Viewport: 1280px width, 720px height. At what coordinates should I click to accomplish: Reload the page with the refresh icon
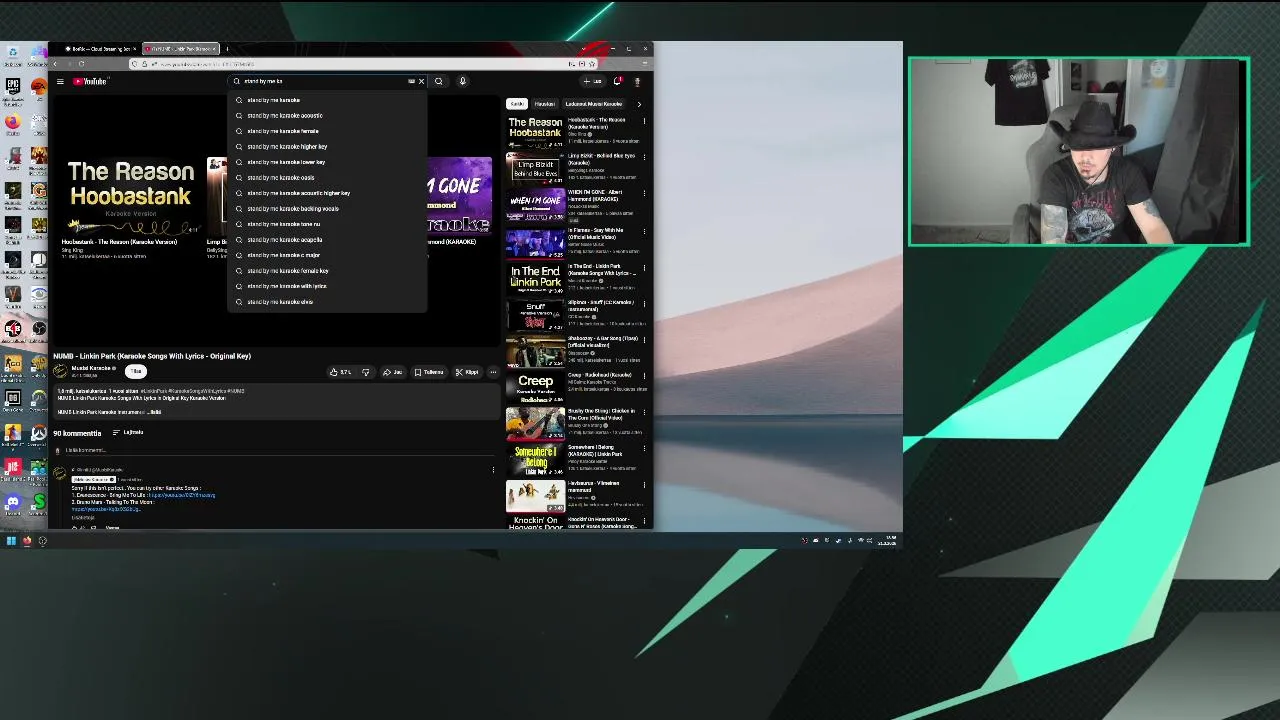click(x=81, y=64)
